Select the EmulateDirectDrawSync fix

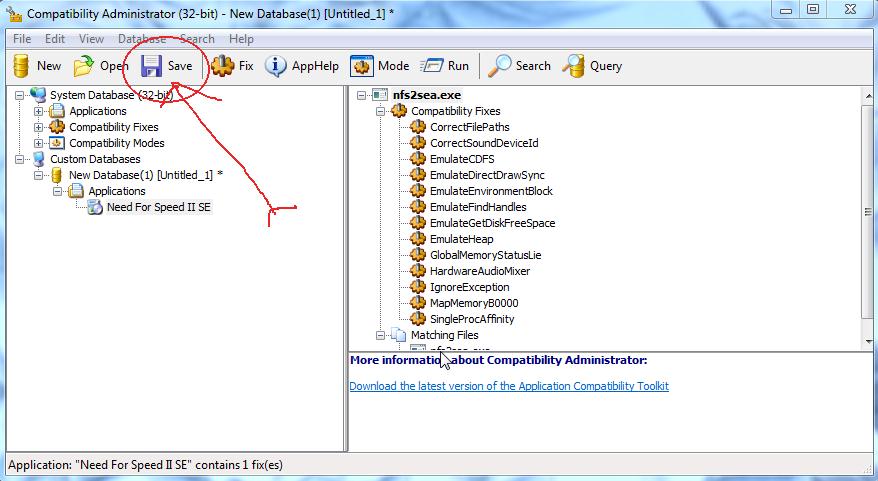[487, 175]
